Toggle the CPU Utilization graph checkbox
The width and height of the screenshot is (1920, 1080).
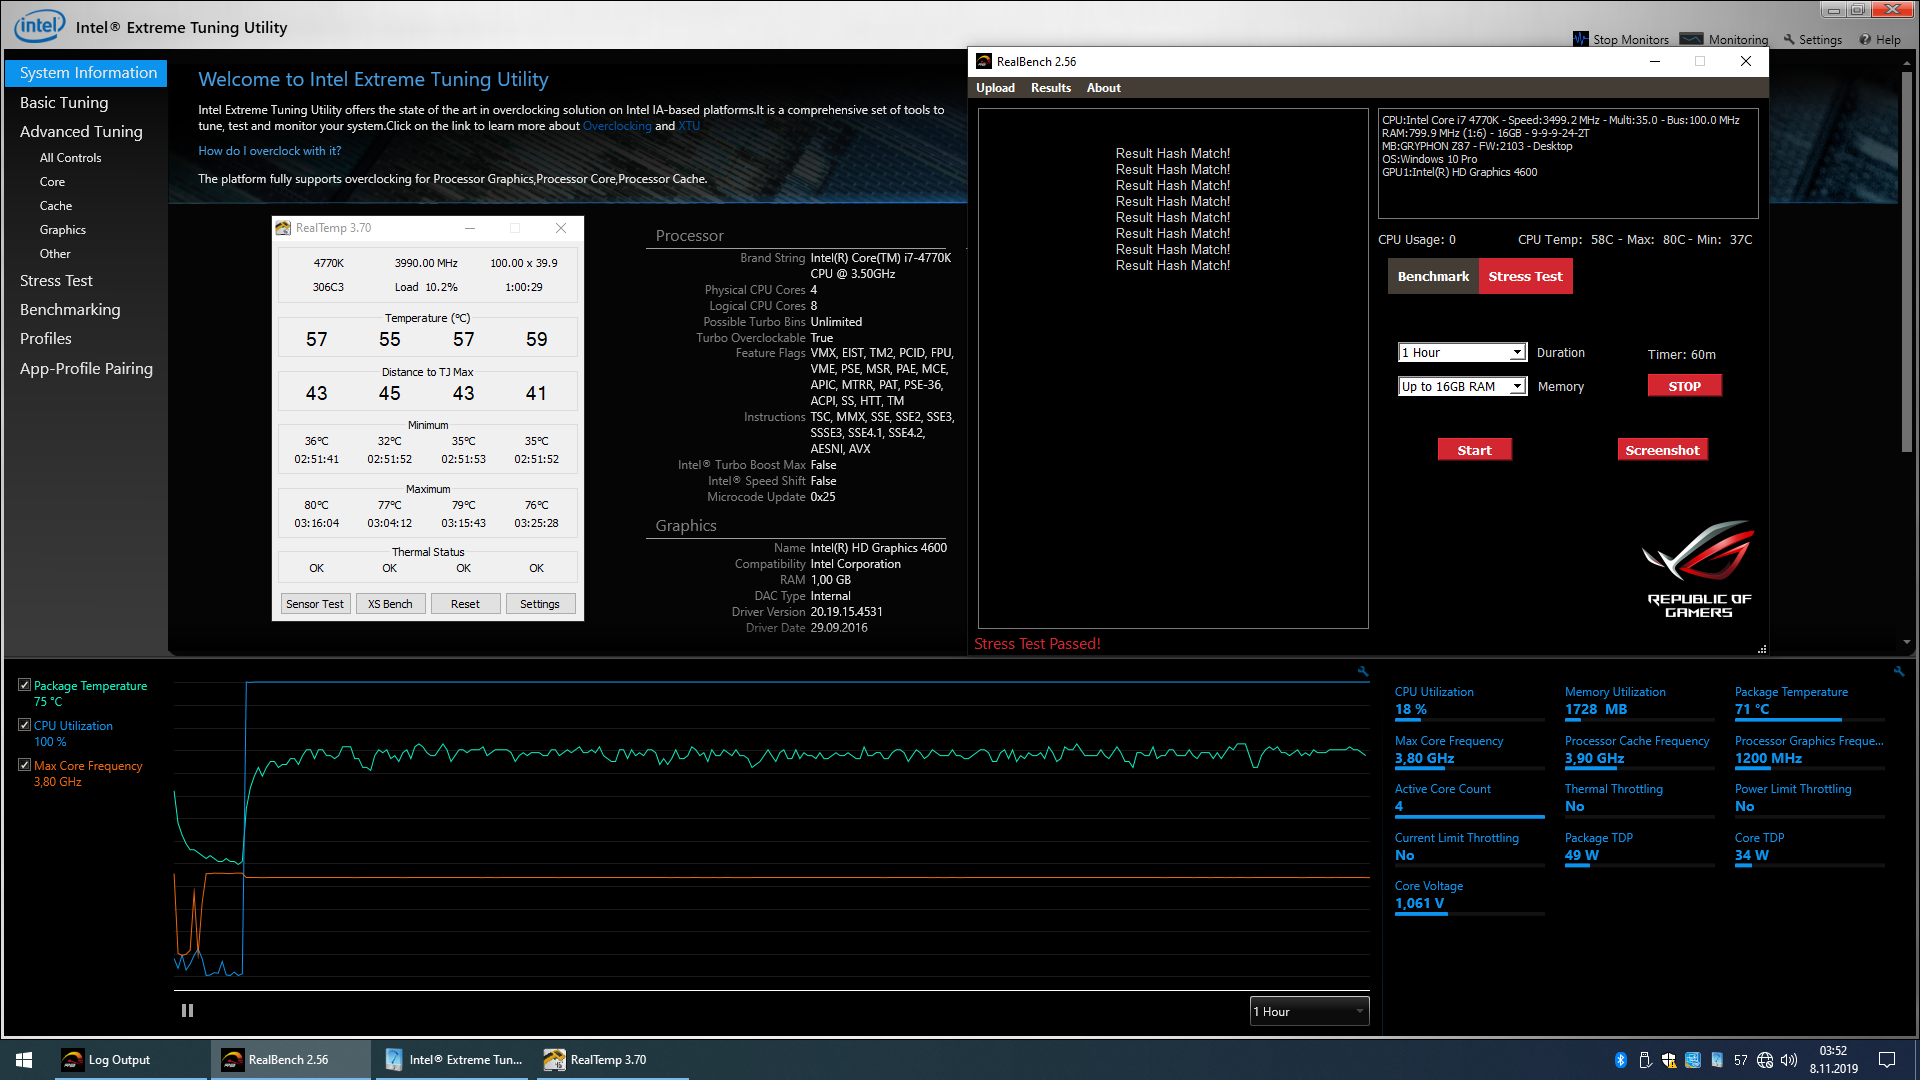coord(24,725)
